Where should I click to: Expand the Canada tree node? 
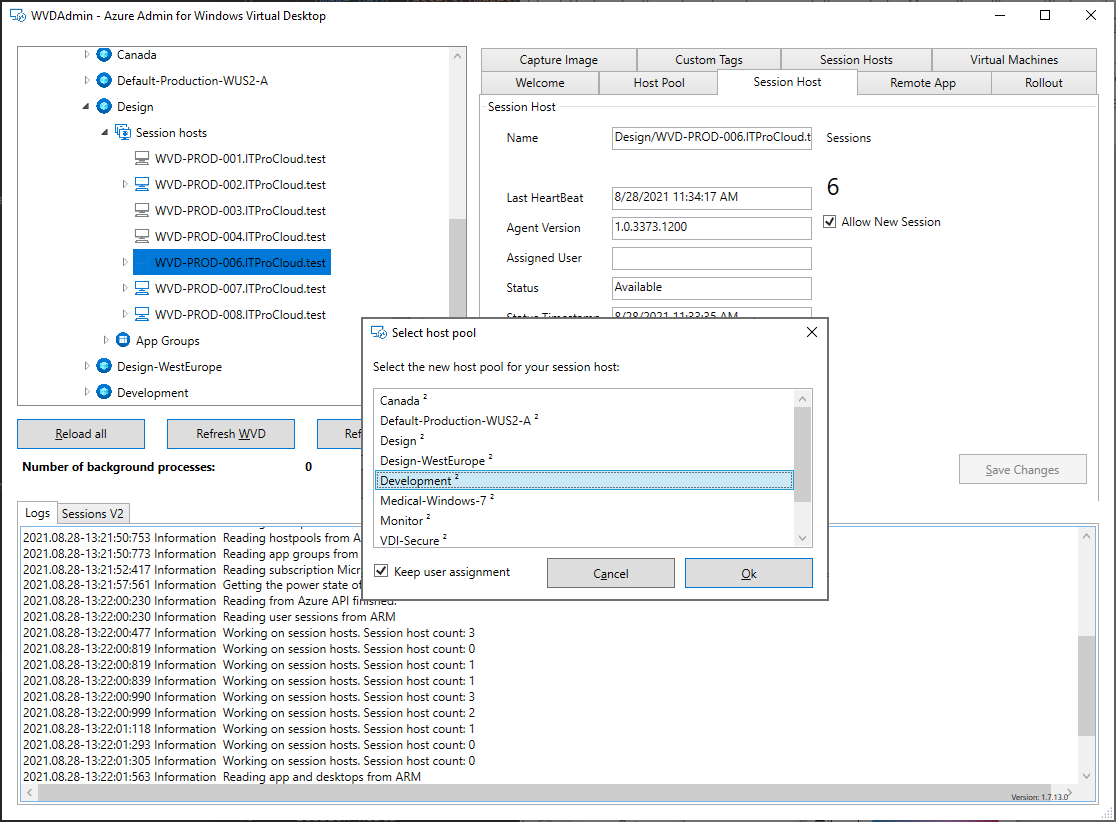[x=87, y=54]
